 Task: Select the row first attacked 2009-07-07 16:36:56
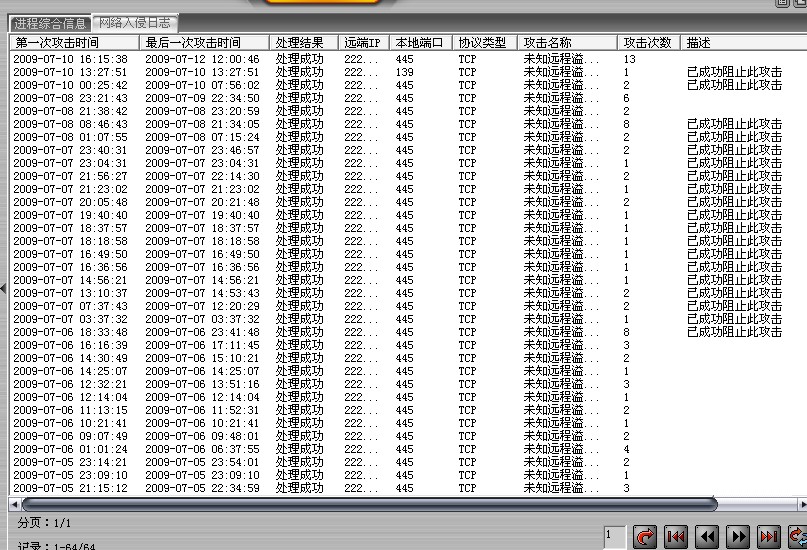[x=408, y=267]
